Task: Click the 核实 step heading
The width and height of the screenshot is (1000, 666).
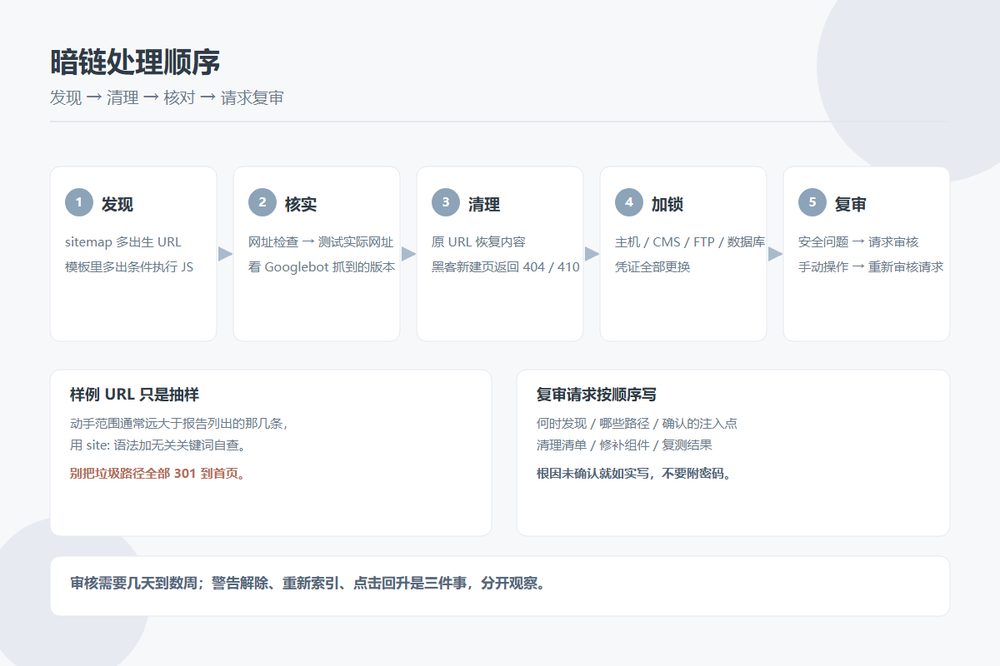Action: click(300, 204)
